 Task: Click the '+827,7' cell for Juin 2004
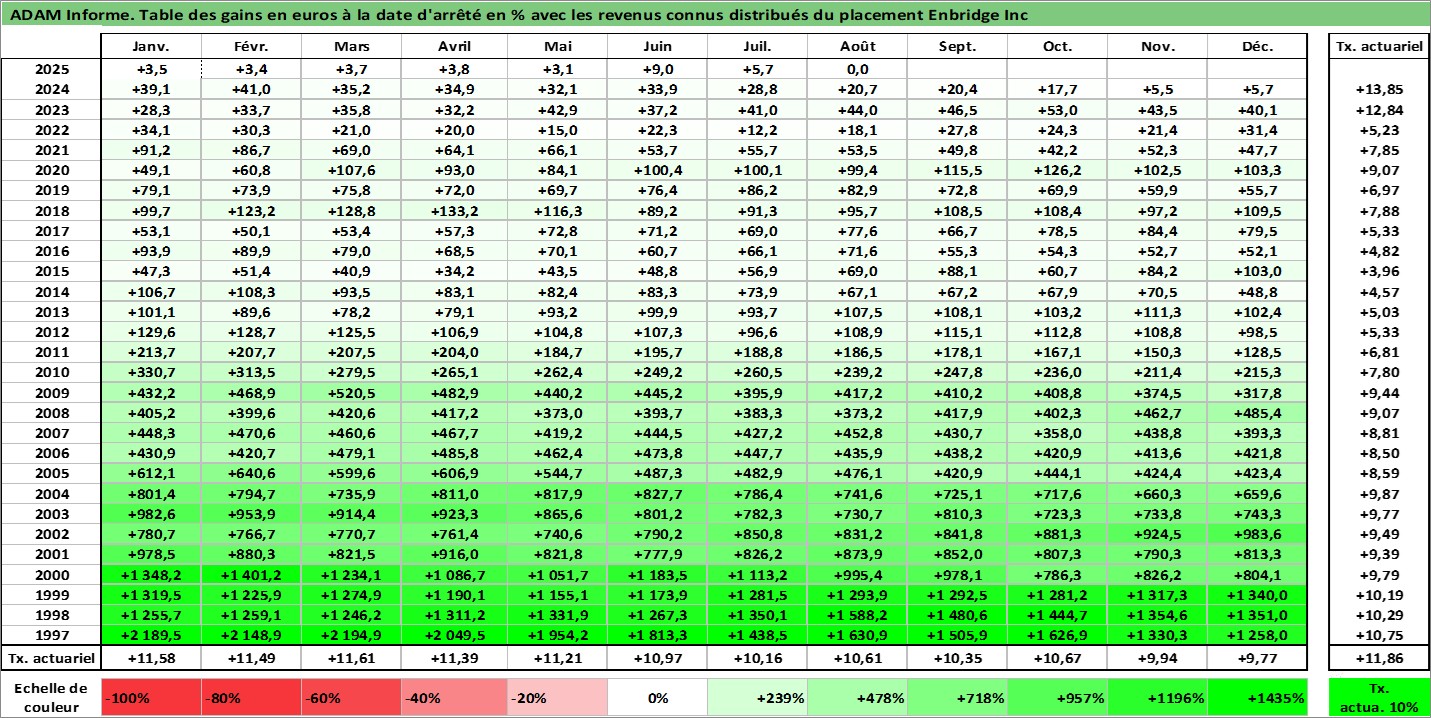[x=656, y=494]
